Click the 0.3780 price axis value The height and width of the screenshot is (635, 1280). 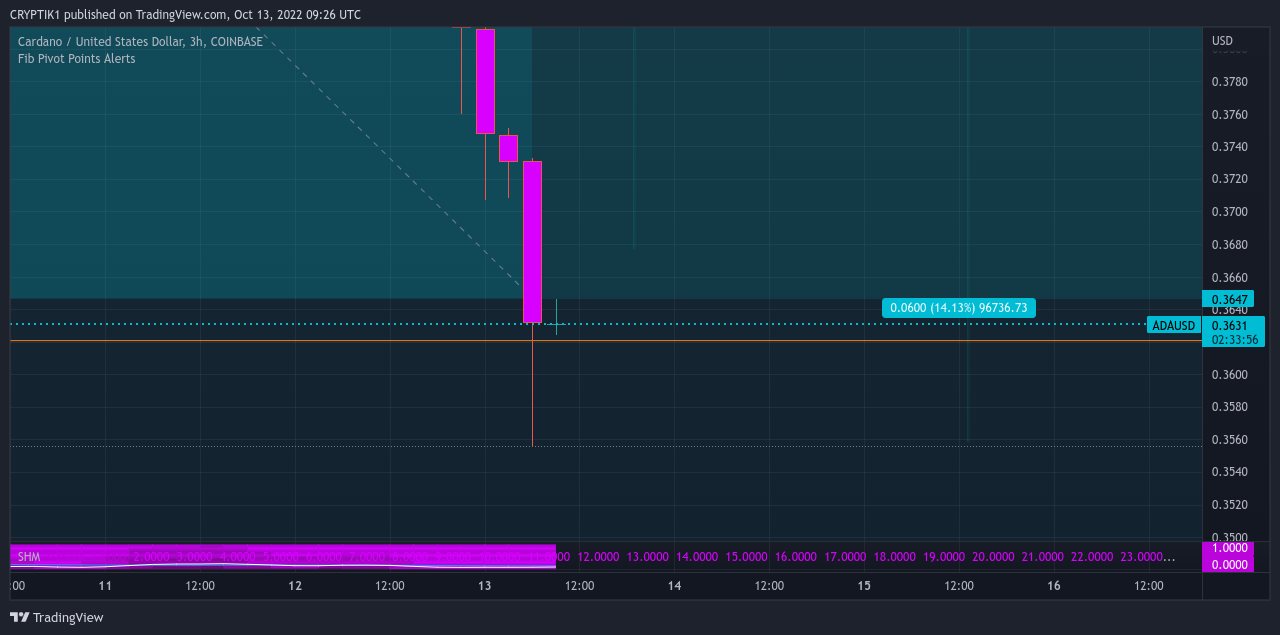pos(1229,81)
